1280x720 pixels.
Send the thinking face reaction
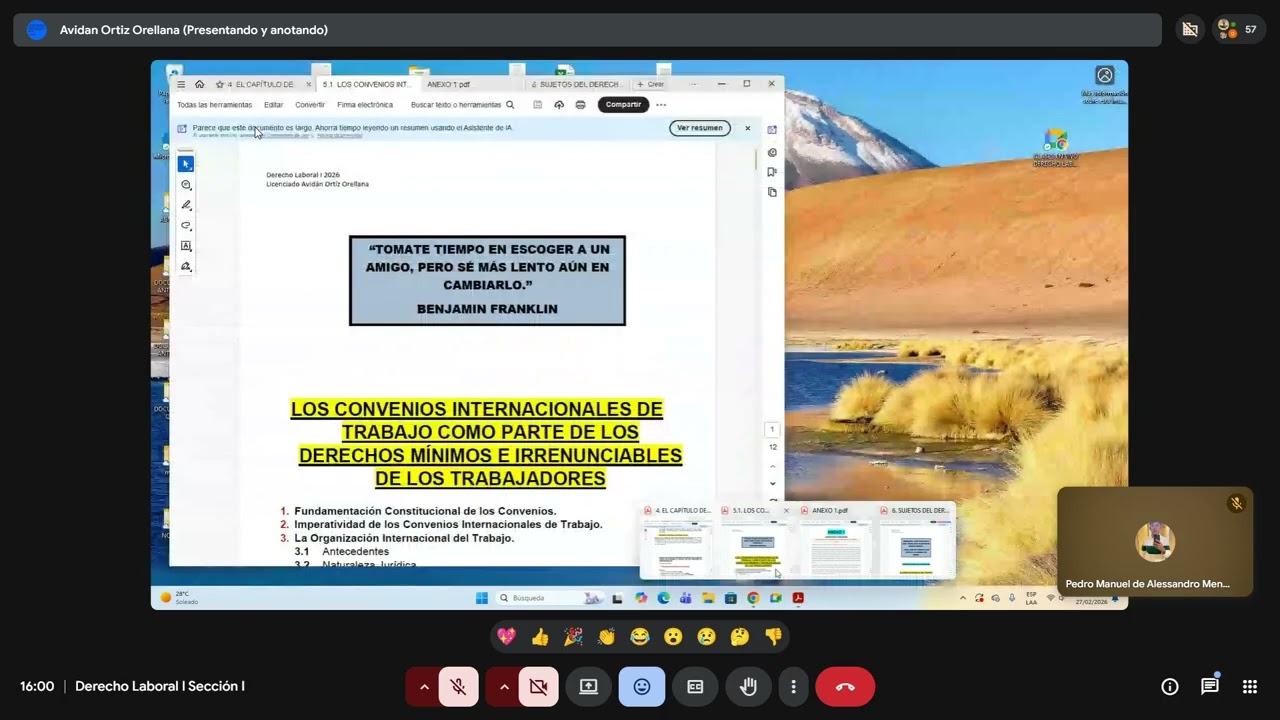pyautogui.click(x=740, y=637)
